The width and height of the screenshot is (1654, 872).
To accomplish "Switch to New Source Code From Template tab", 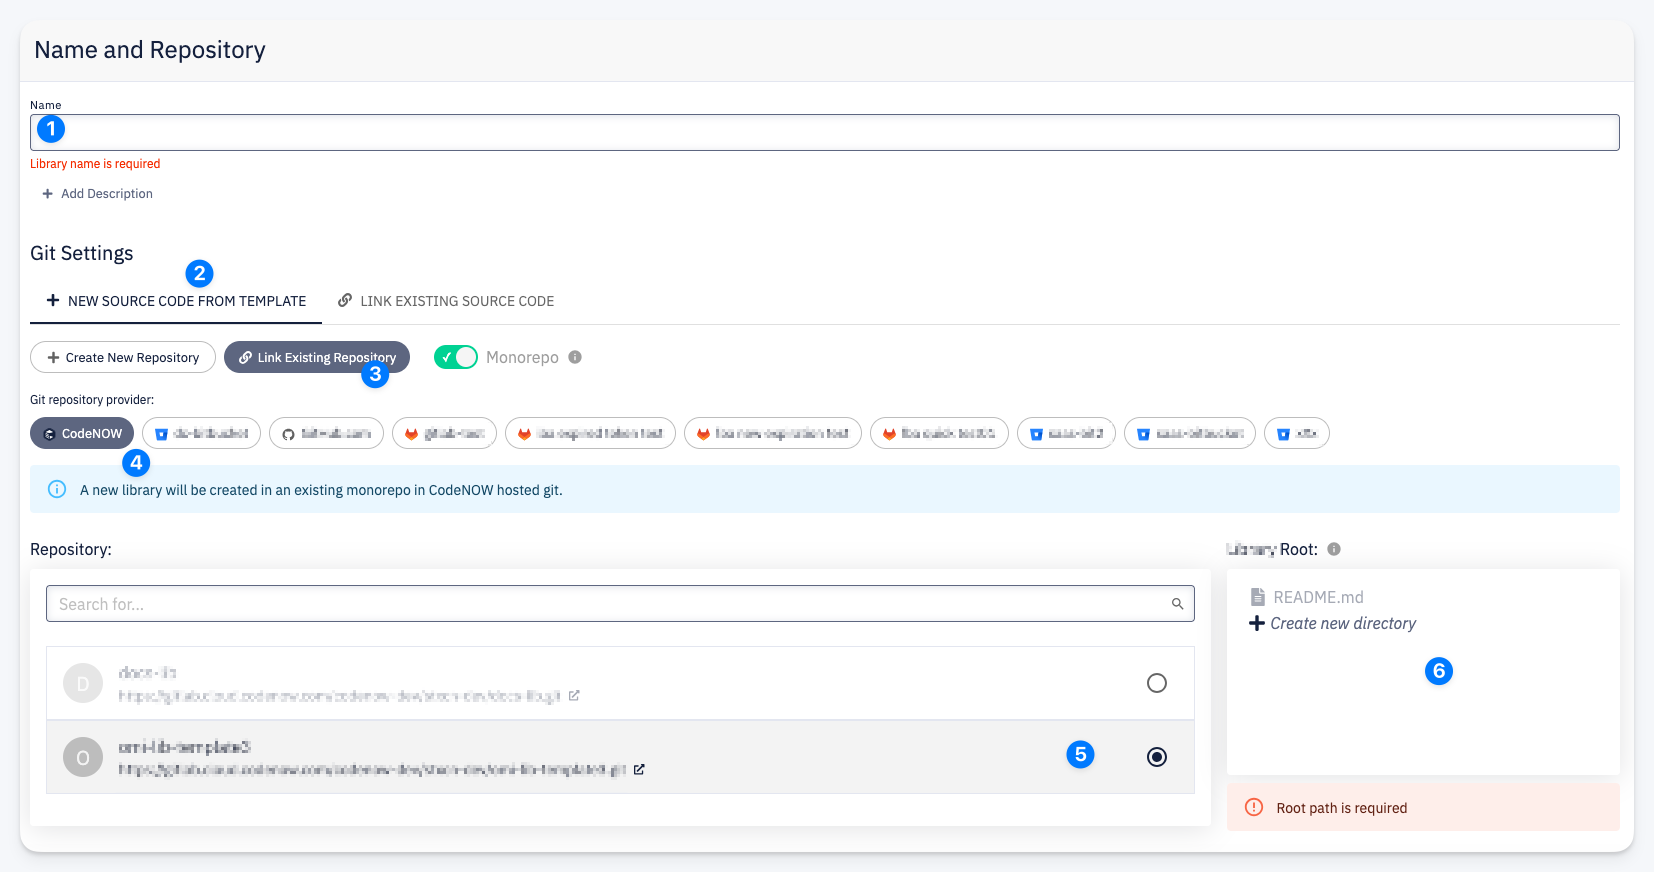I will [x=176, y=301].
